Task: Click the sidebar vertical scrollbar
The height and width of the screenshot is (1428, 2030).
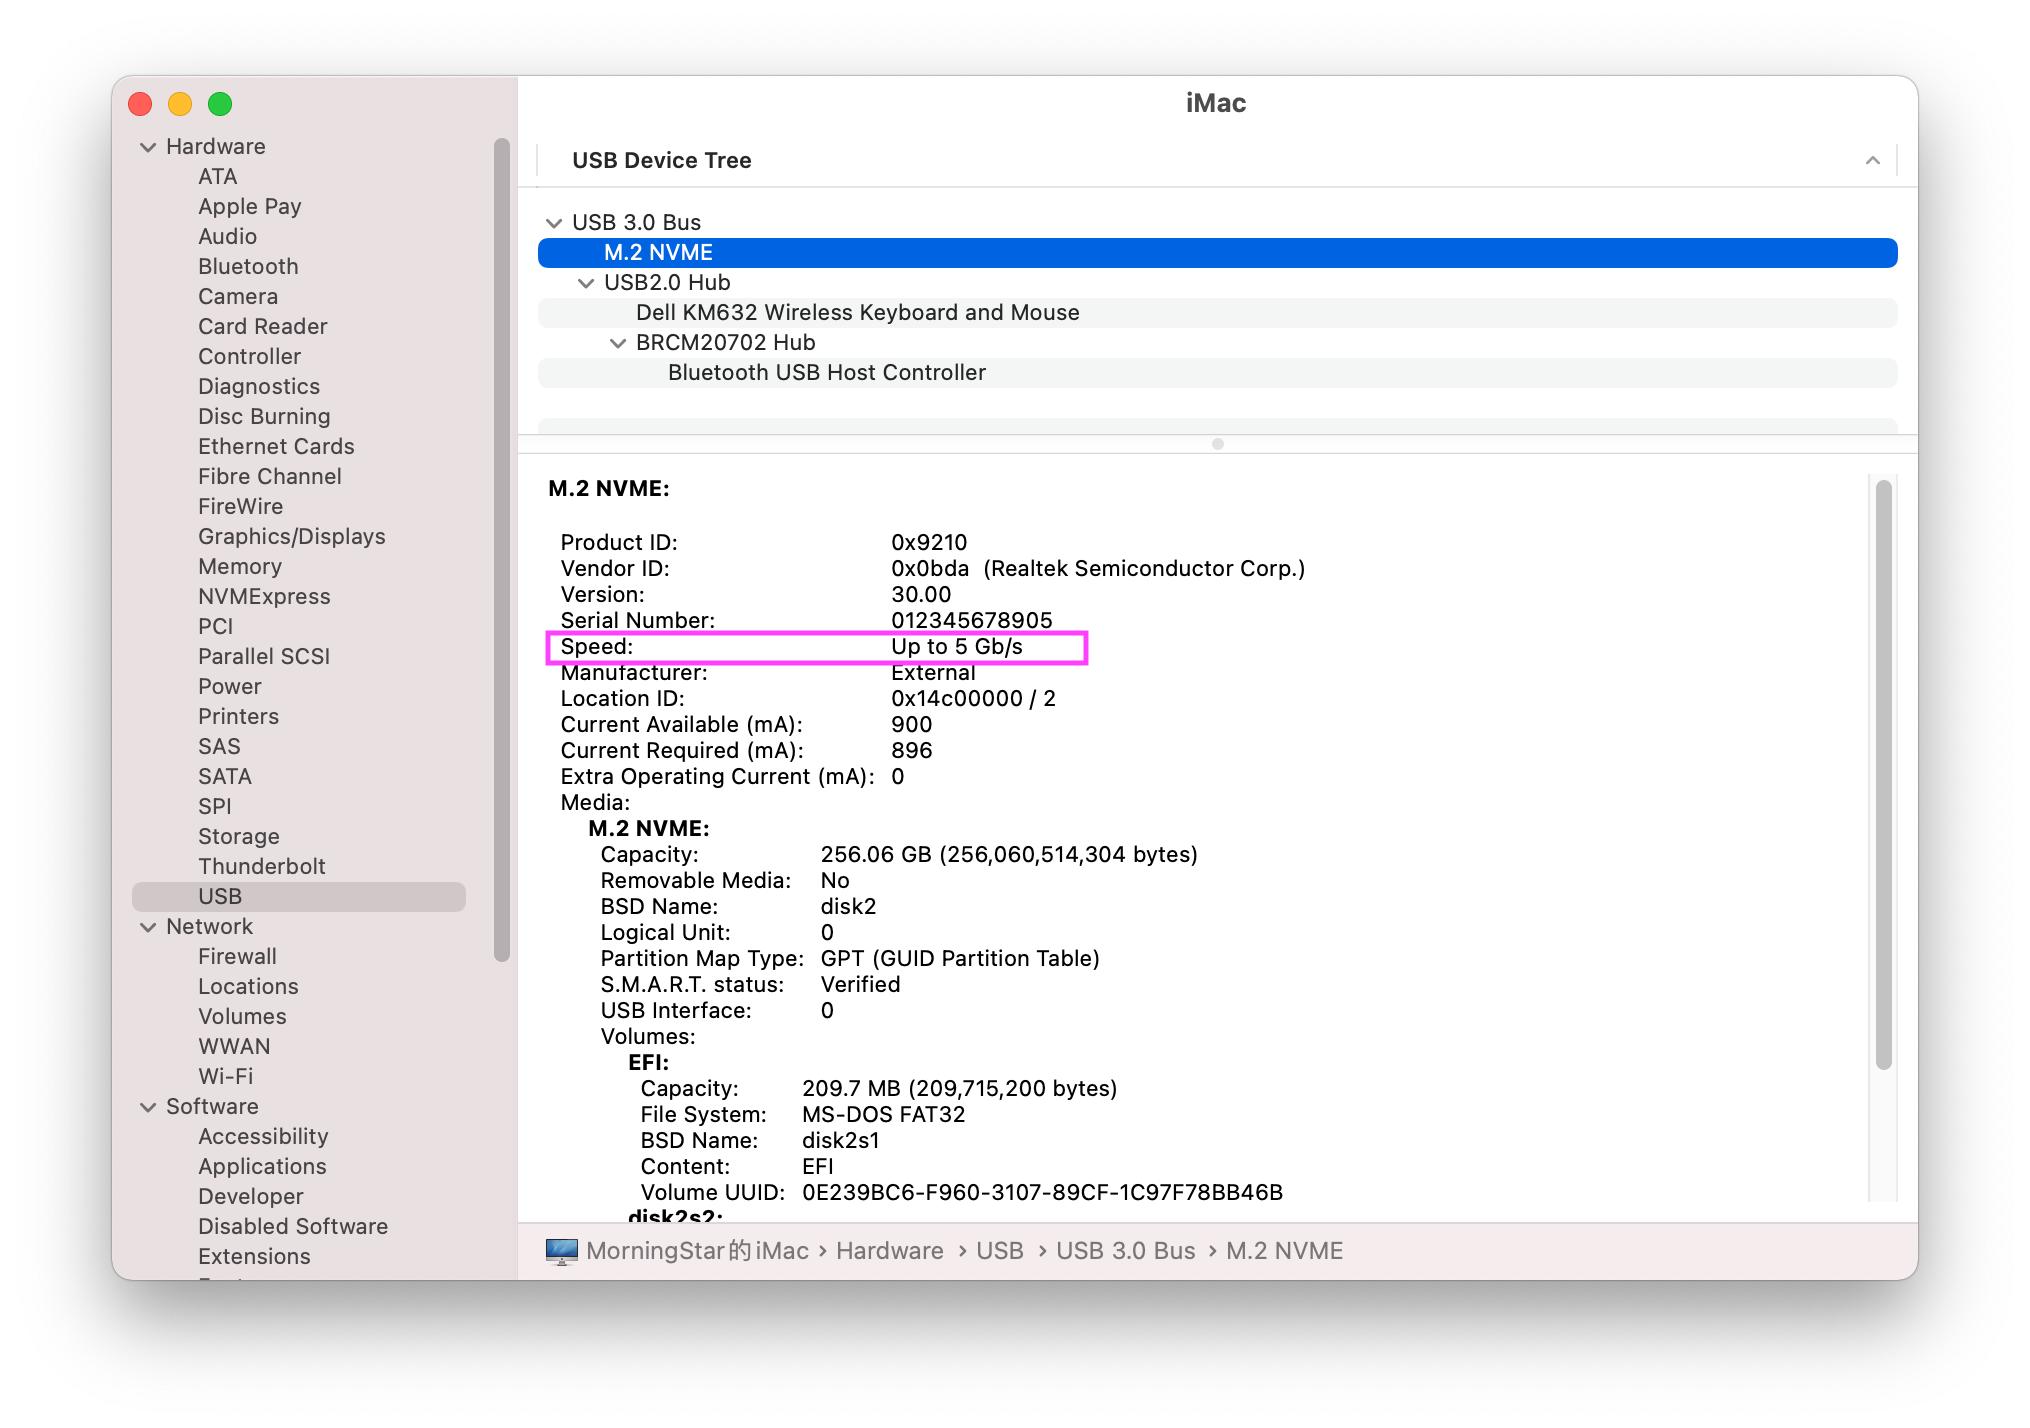Action: click(502, 550)
